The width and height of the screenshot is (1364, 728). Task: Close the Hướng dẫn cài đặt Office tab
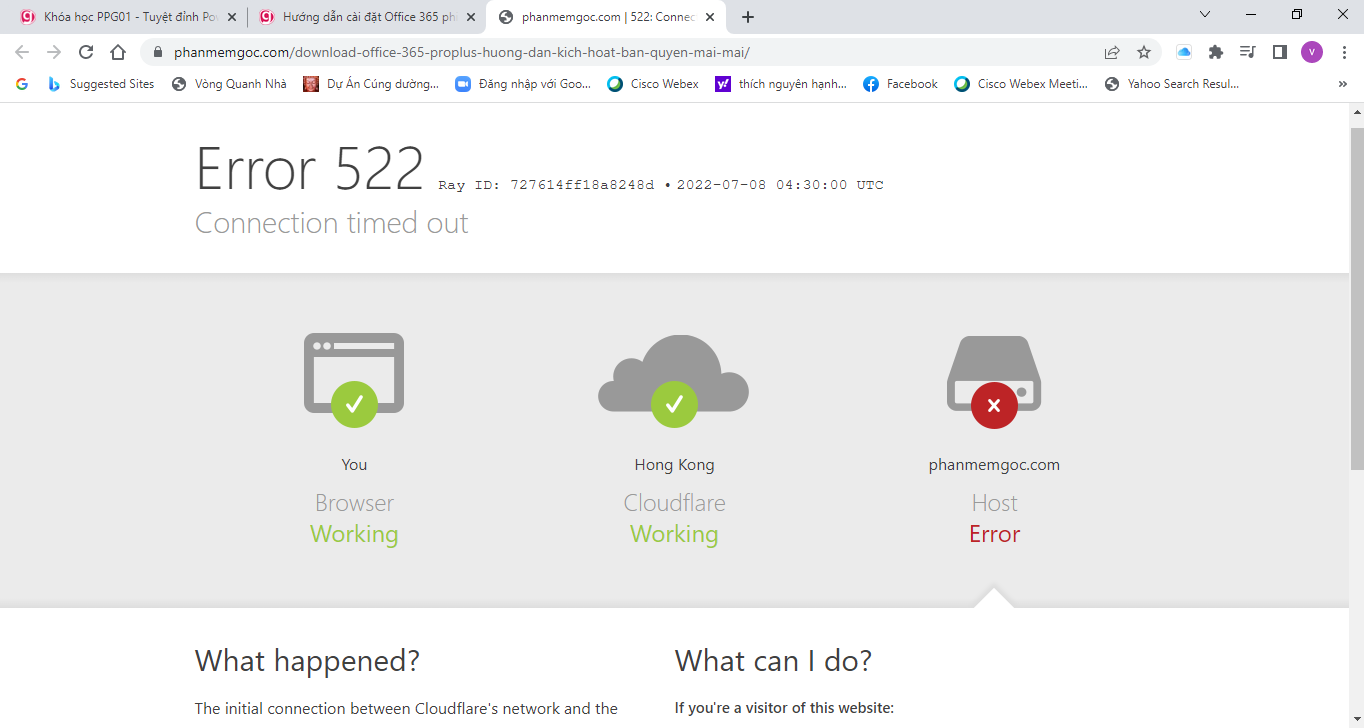pyautogui.click(x=471, y=17)
